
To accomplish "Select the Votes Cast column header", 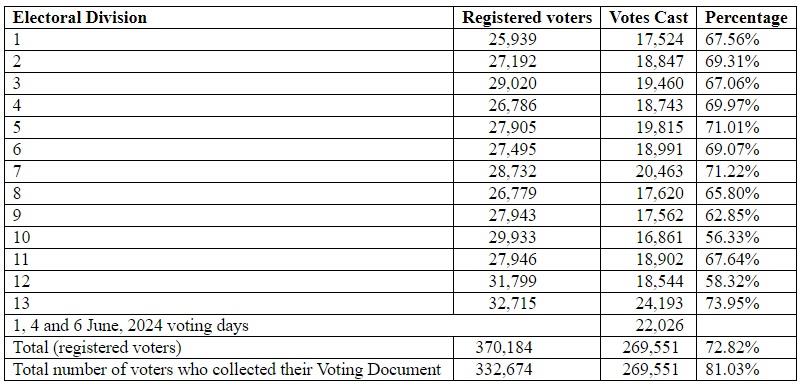I will tap(648, 18).
